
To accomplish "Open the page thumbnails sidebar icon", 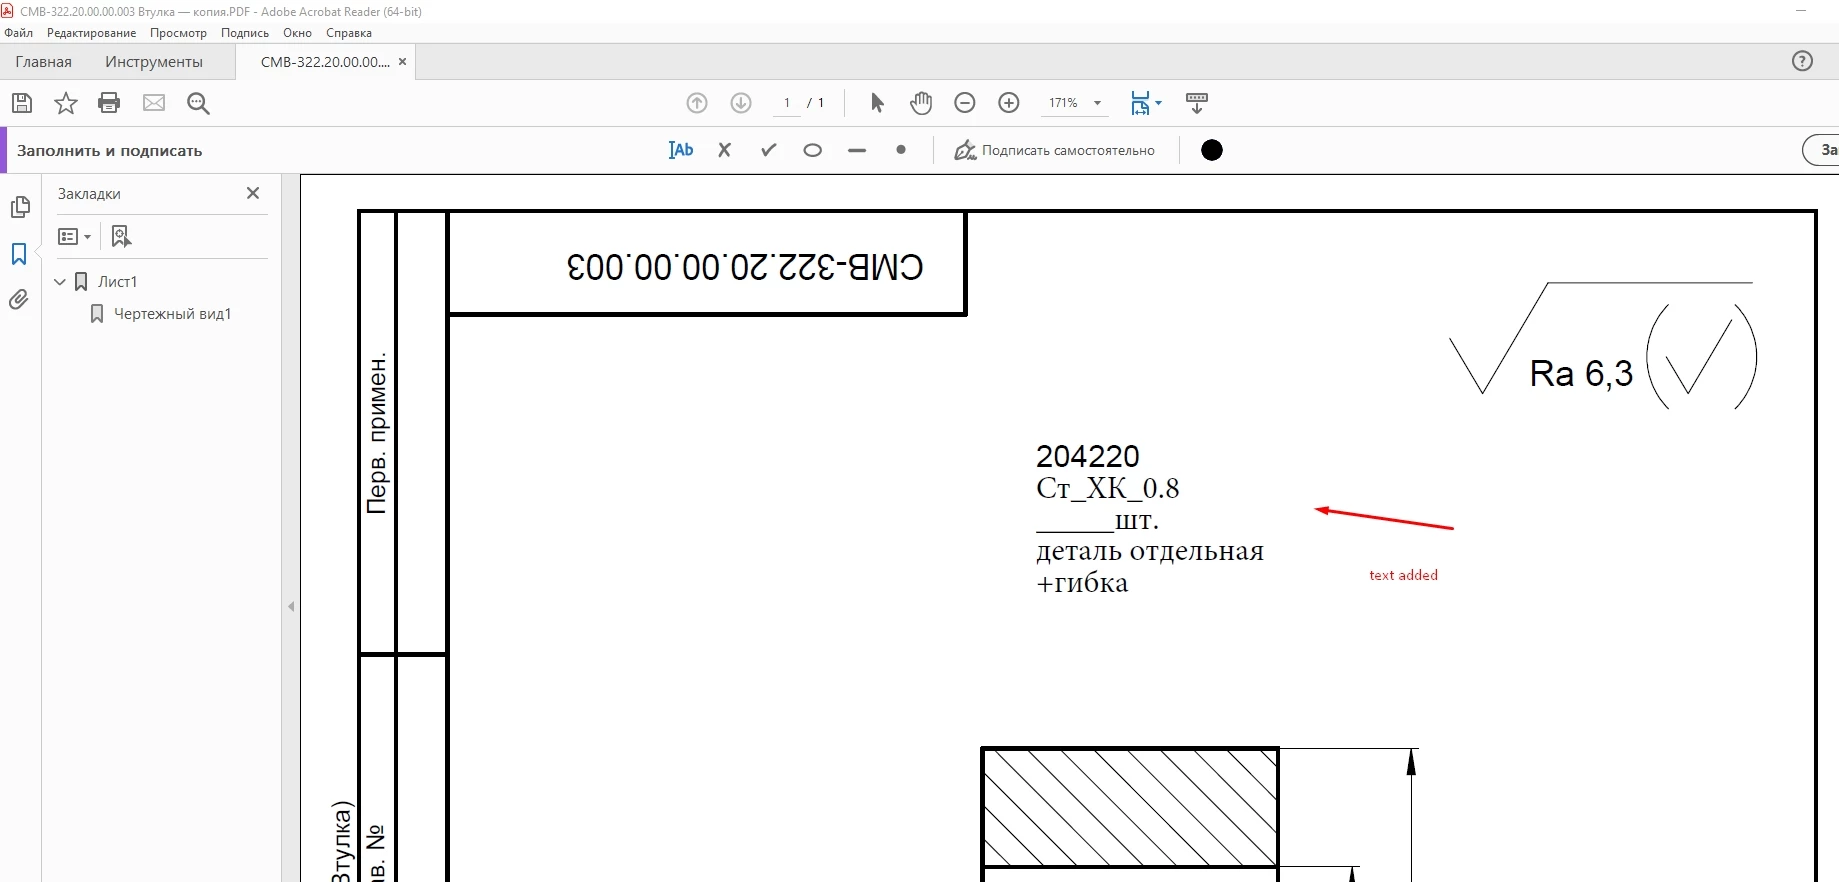I will [19, 207].
